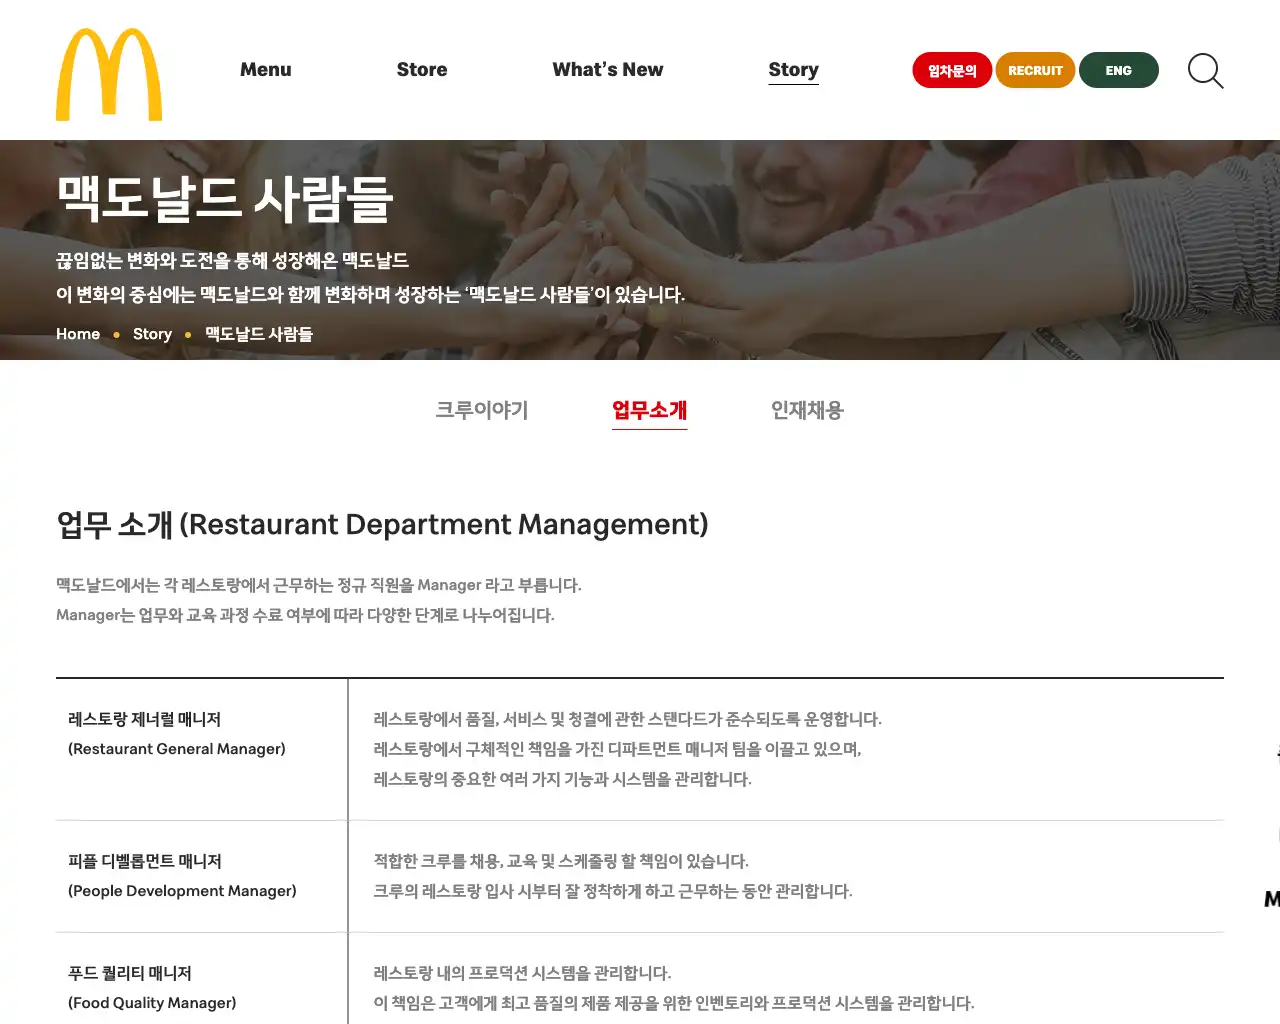Click the banner line starting 이 변화의 중심에는
Screen dimensions: 1280x1024
[x=371, y=295]
